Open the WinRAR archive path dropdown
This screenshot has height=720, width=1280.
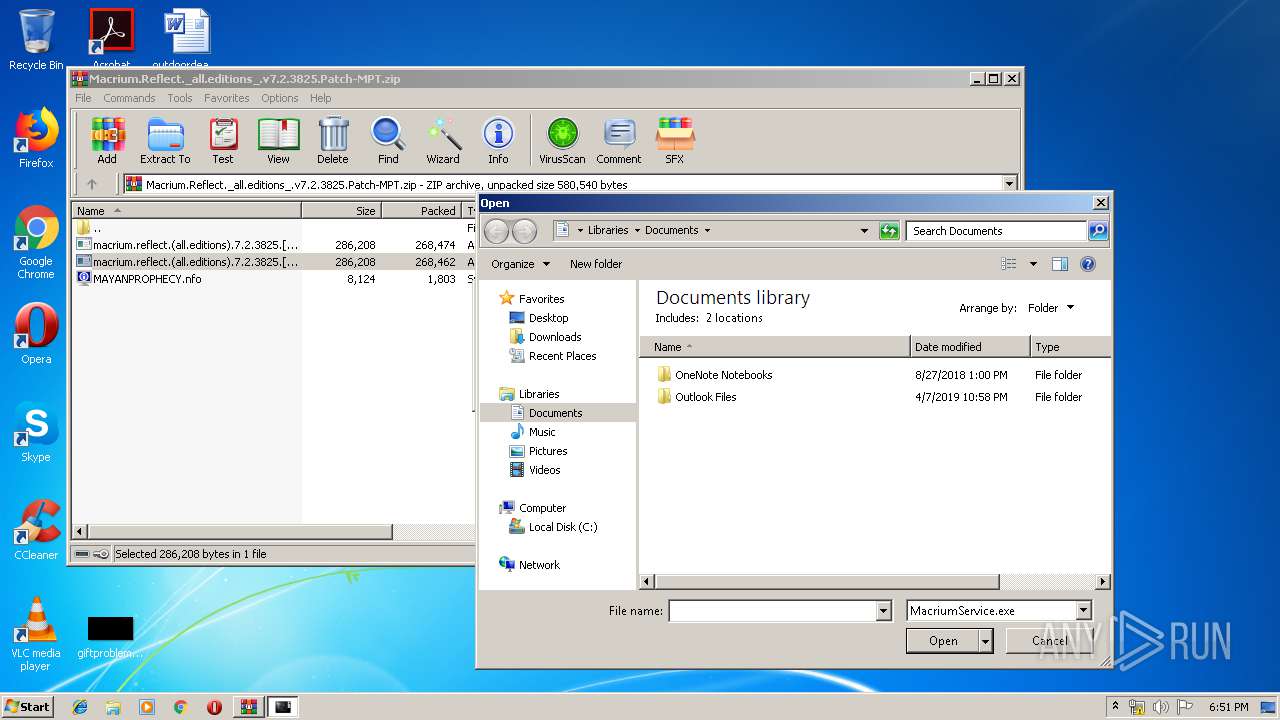(x=1009, y=184)
